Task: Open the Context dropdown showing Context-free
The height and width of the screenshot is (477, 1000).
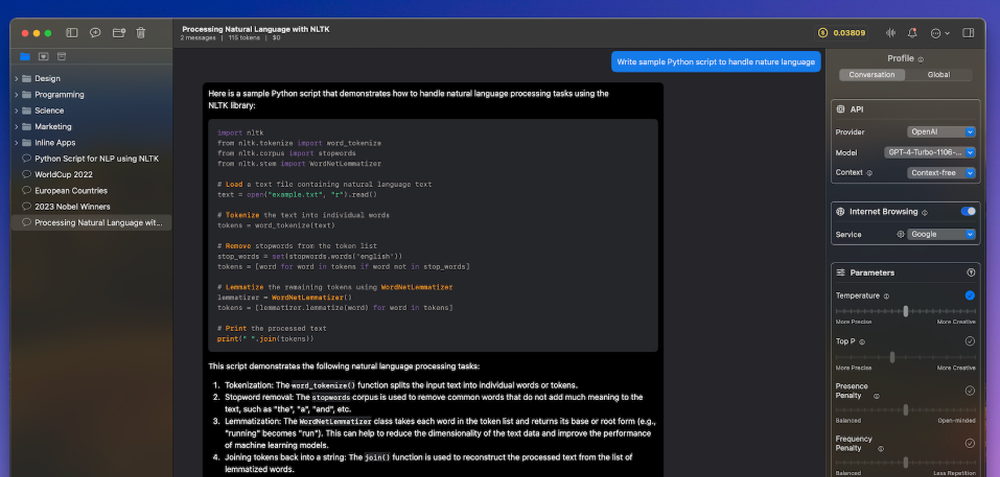Action: [941, 173]
